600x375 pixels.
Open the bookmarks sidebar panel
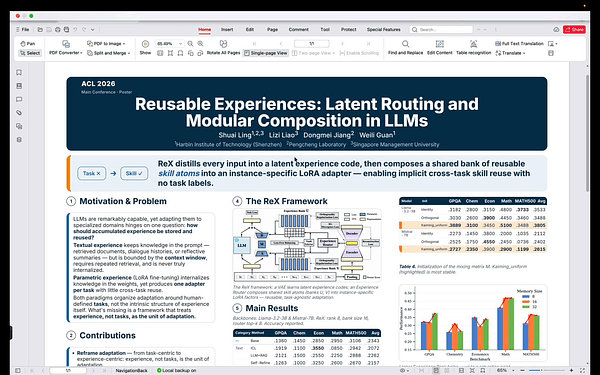[19, 72]
